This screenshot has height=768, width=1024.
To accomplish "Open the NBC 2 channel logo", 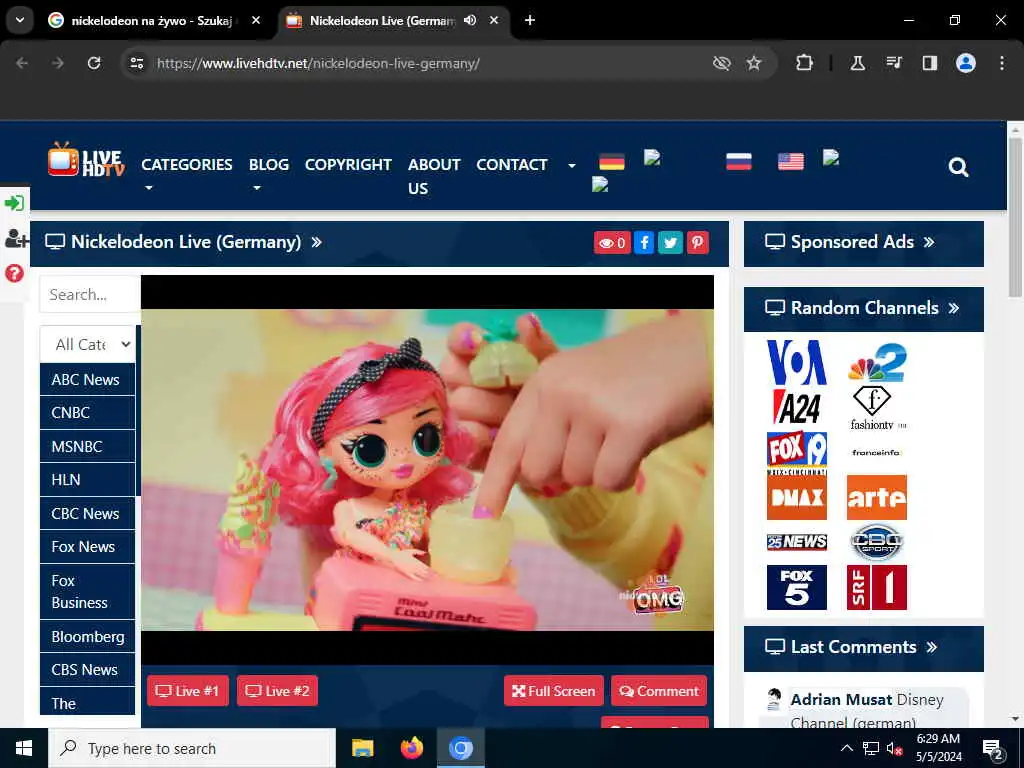I will 877,362.
